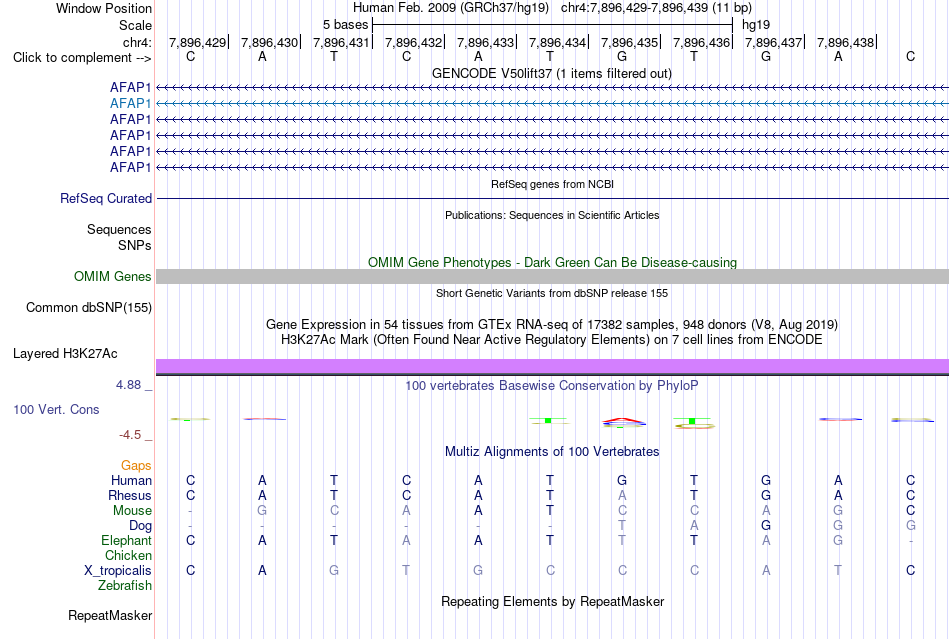Click the 'chr4:' ruler label

pyautogui.click(x=138, y=42)
